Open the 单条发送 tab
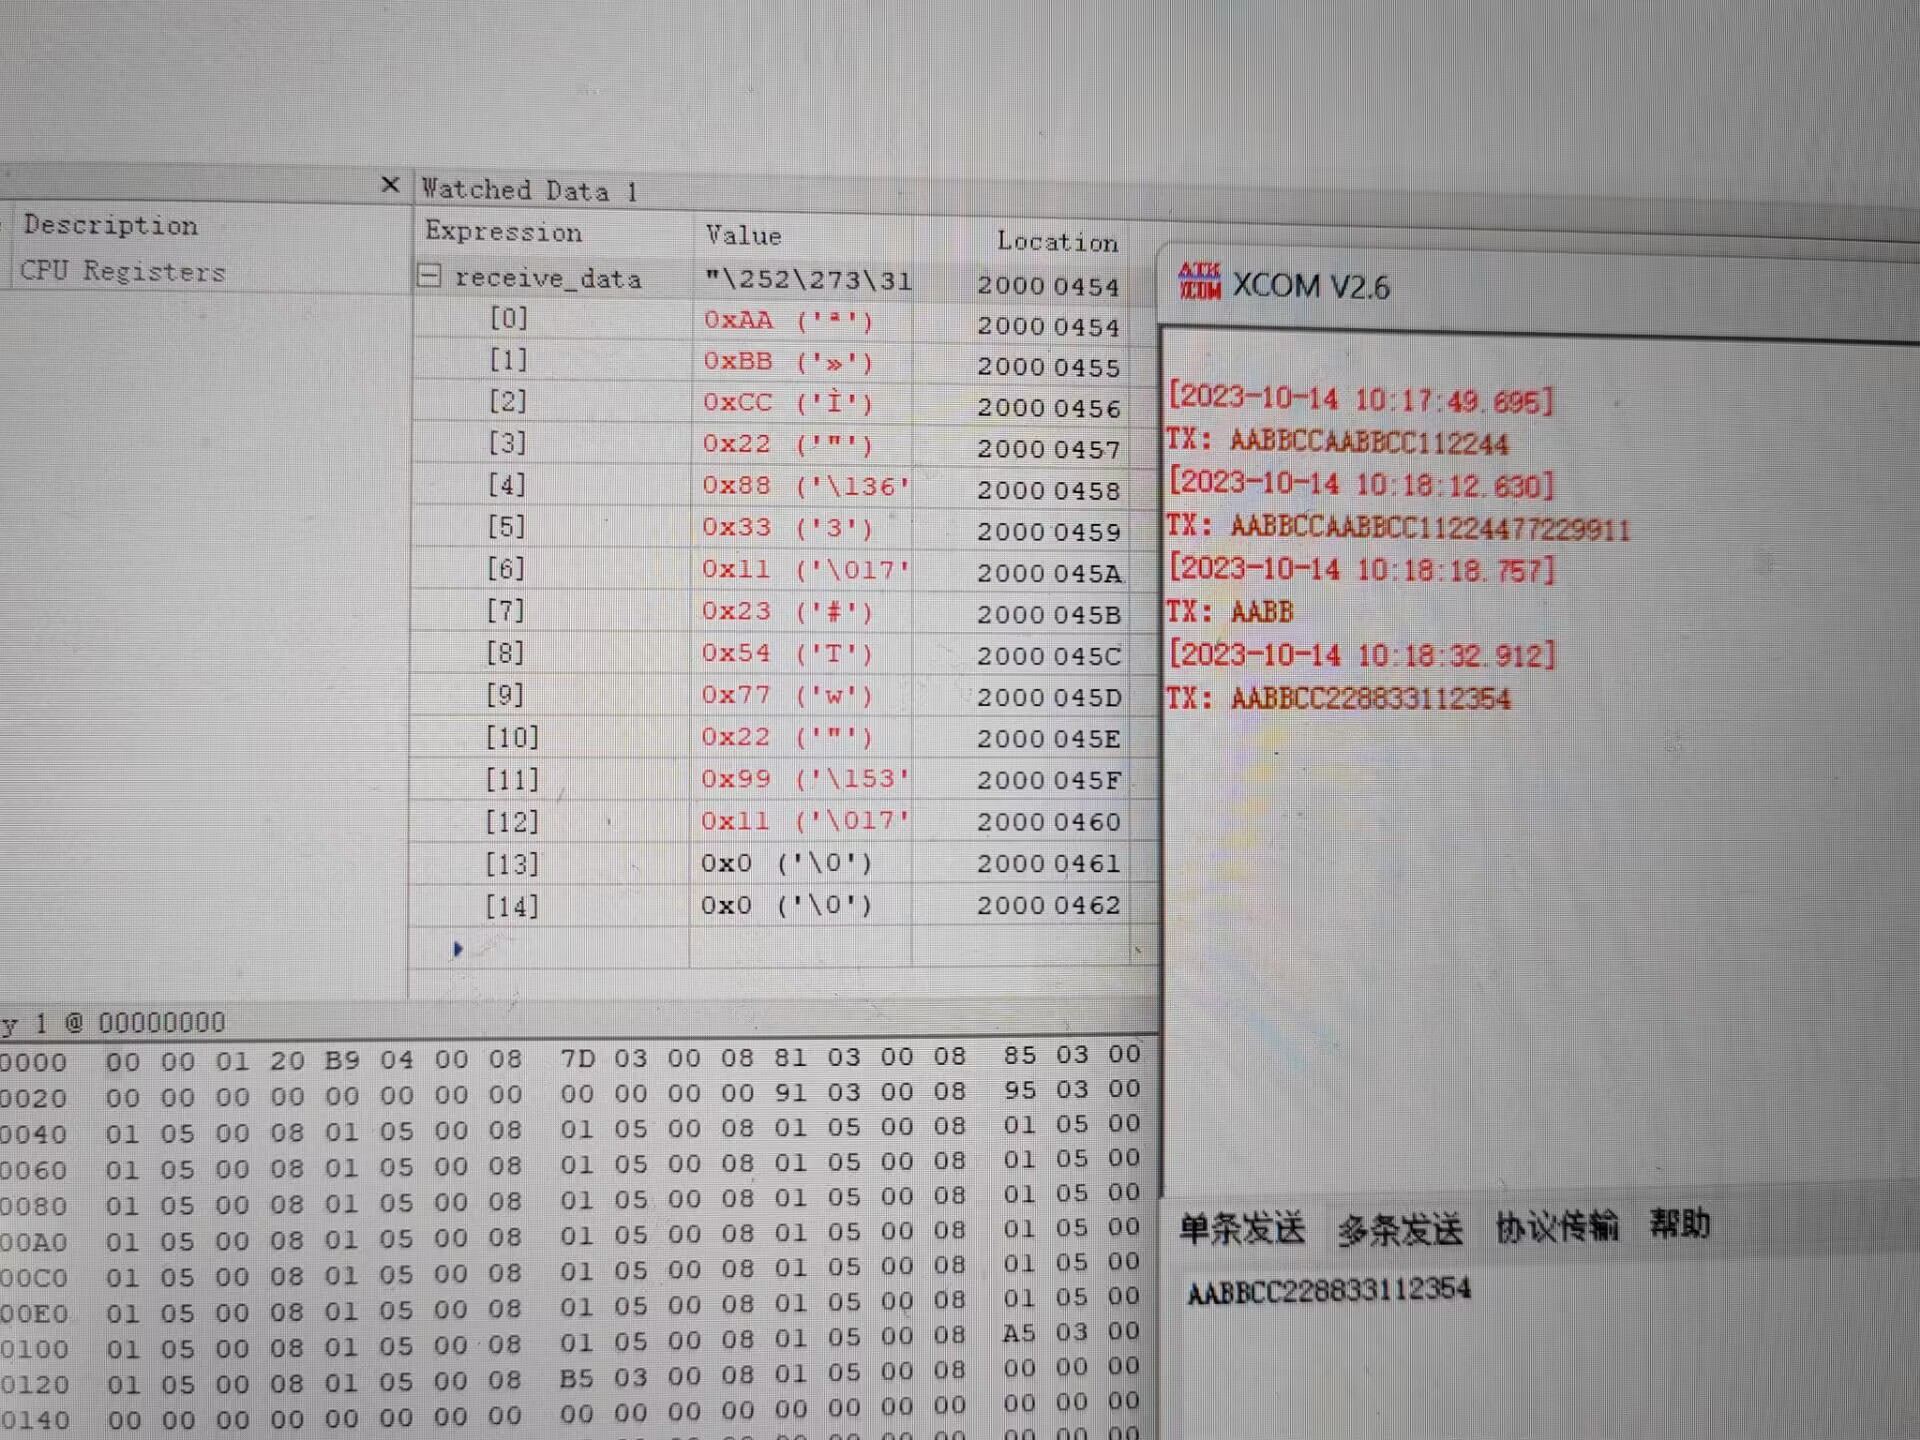Image resolution: width=1920 pixels, height=1440 pixels. pyautogui.click(x=1241, y=1228)
